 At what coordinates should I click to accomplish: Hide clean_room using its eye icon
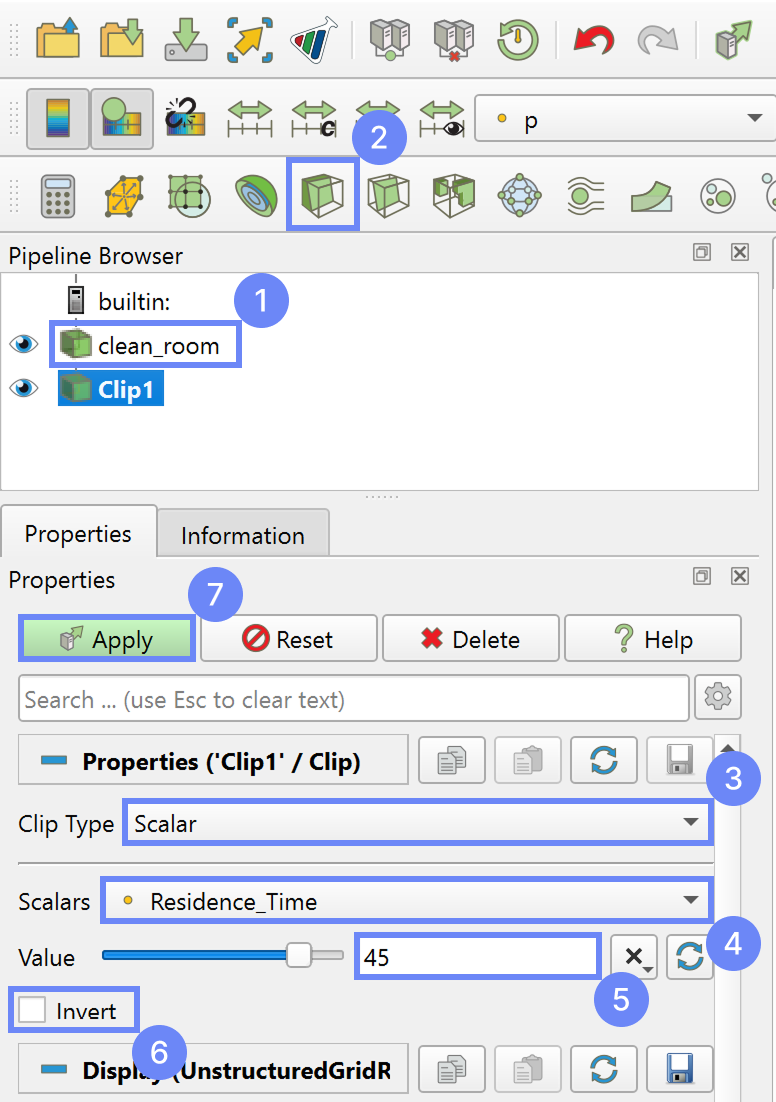point(22,345)
